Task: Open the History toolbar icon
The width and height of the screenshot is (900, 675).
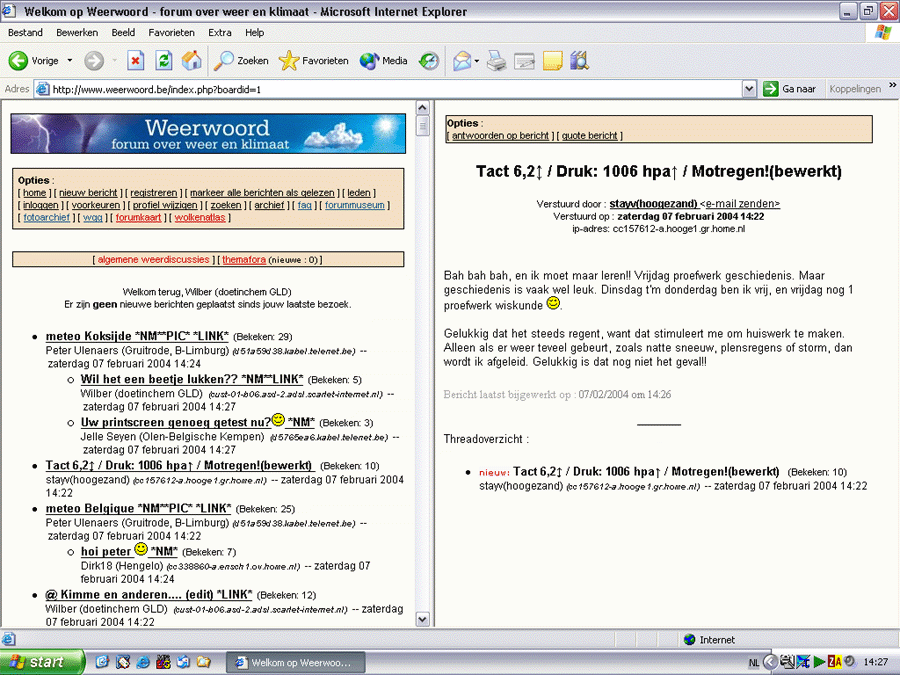Action: (x=429, y=61)
